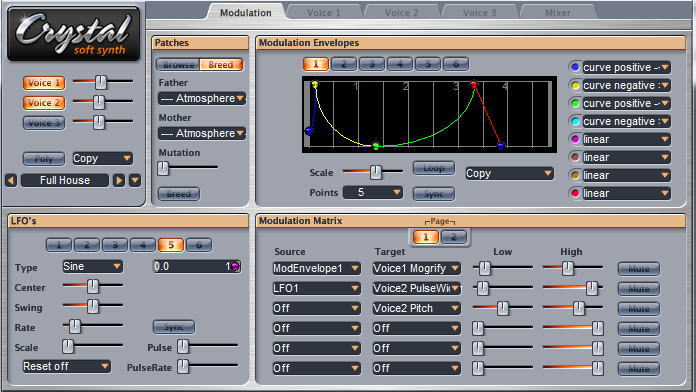Open the Mother patch dropdown
This screenshot has width=696, height=392.
(202, 133)
